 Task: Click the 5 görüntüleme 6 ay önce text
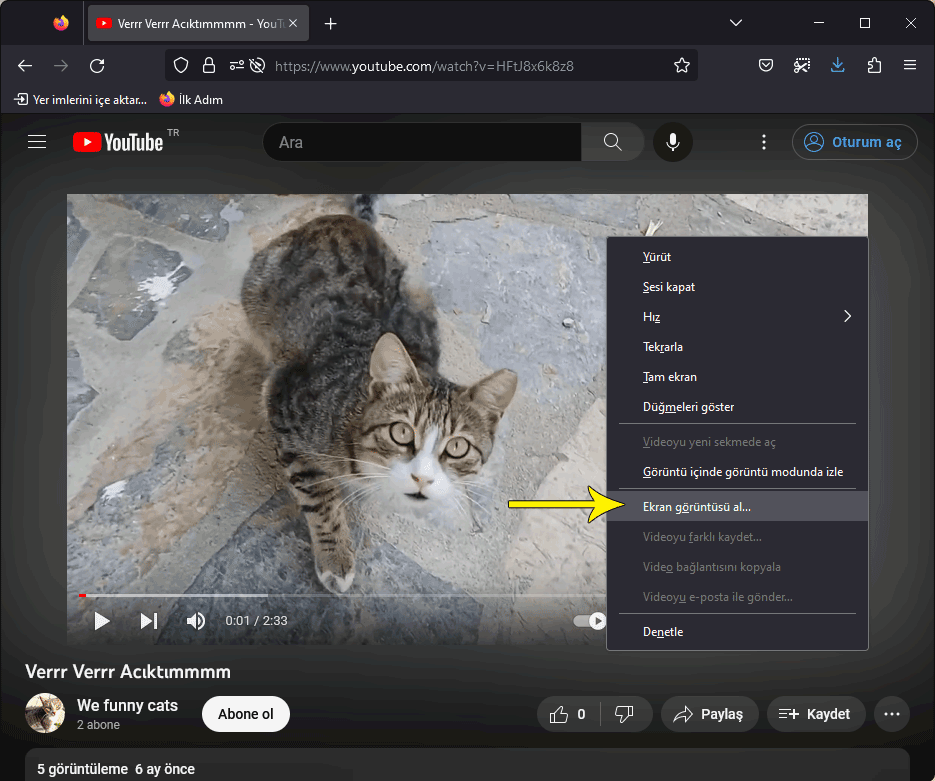[116, 769]
